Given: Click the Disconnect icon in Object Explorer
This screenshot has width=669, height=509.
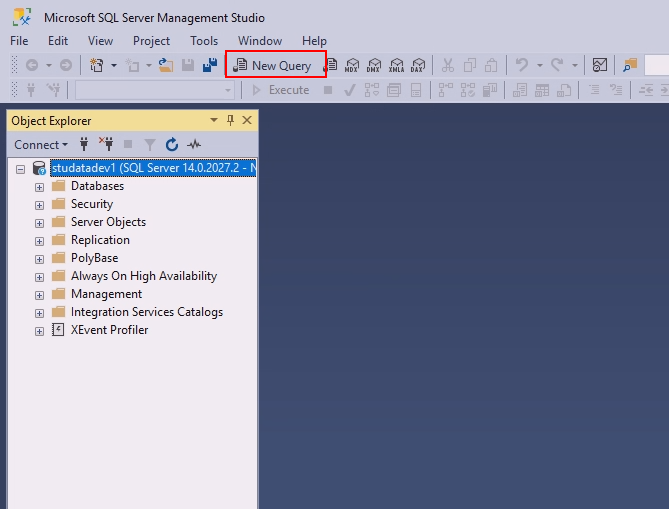Looking at the screenshot, I should coord(106,144).
